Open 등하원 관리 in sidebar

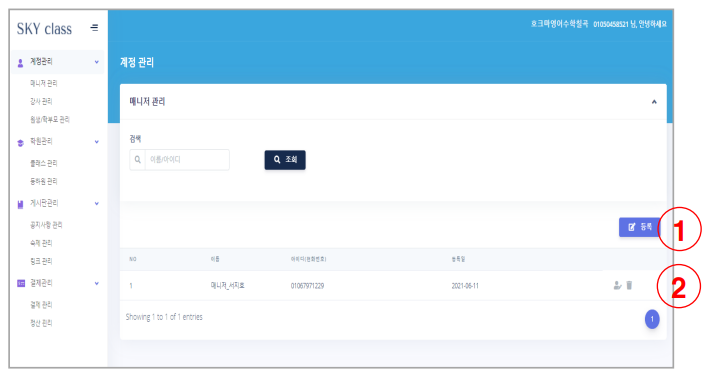pos(44,181)
